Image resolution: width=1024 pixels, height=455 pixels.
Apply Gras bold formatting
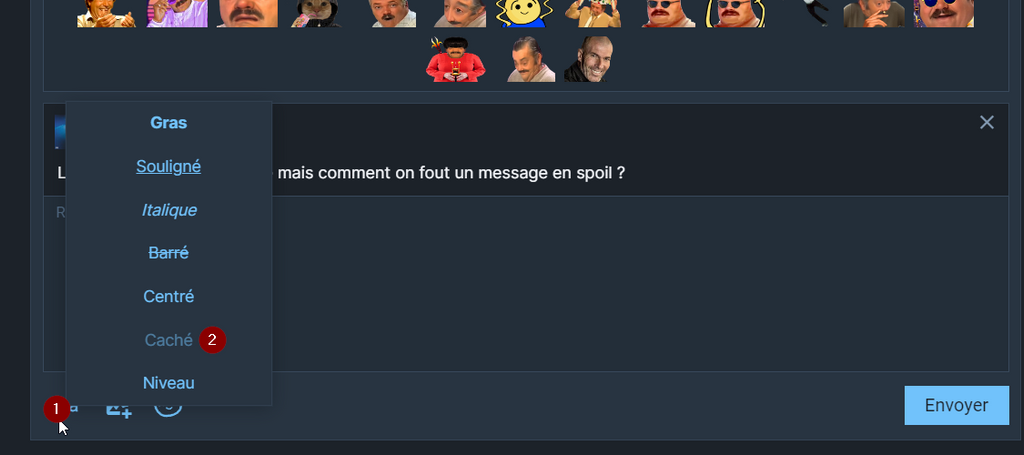coord(168,123)
